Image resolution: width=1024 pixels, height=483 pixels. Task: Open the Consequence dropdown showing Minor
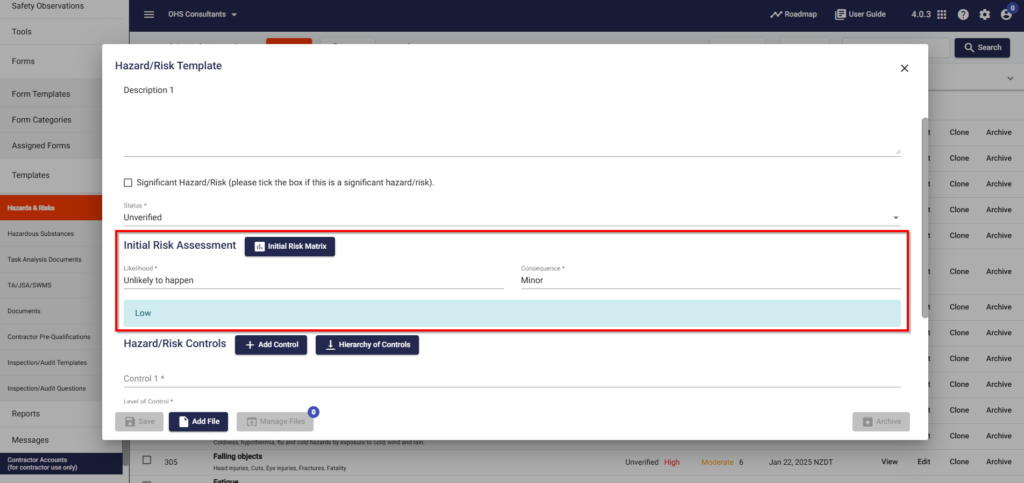[x=711, y=280]
